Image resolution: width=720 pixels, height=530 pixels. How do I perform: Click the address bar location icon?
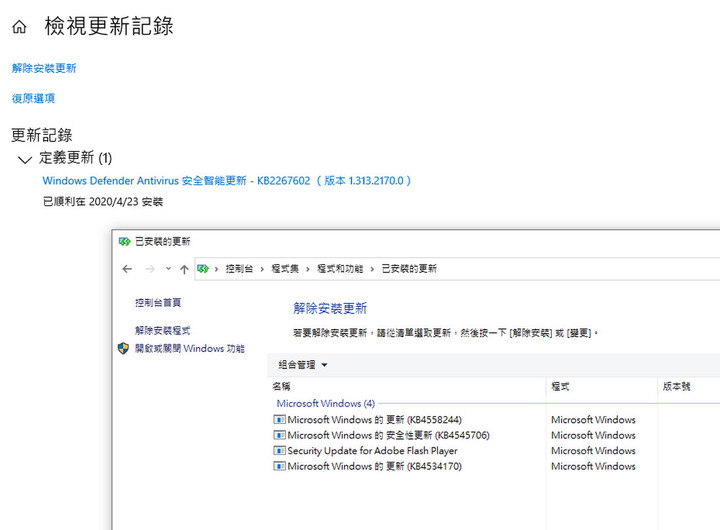coord(203,269)
